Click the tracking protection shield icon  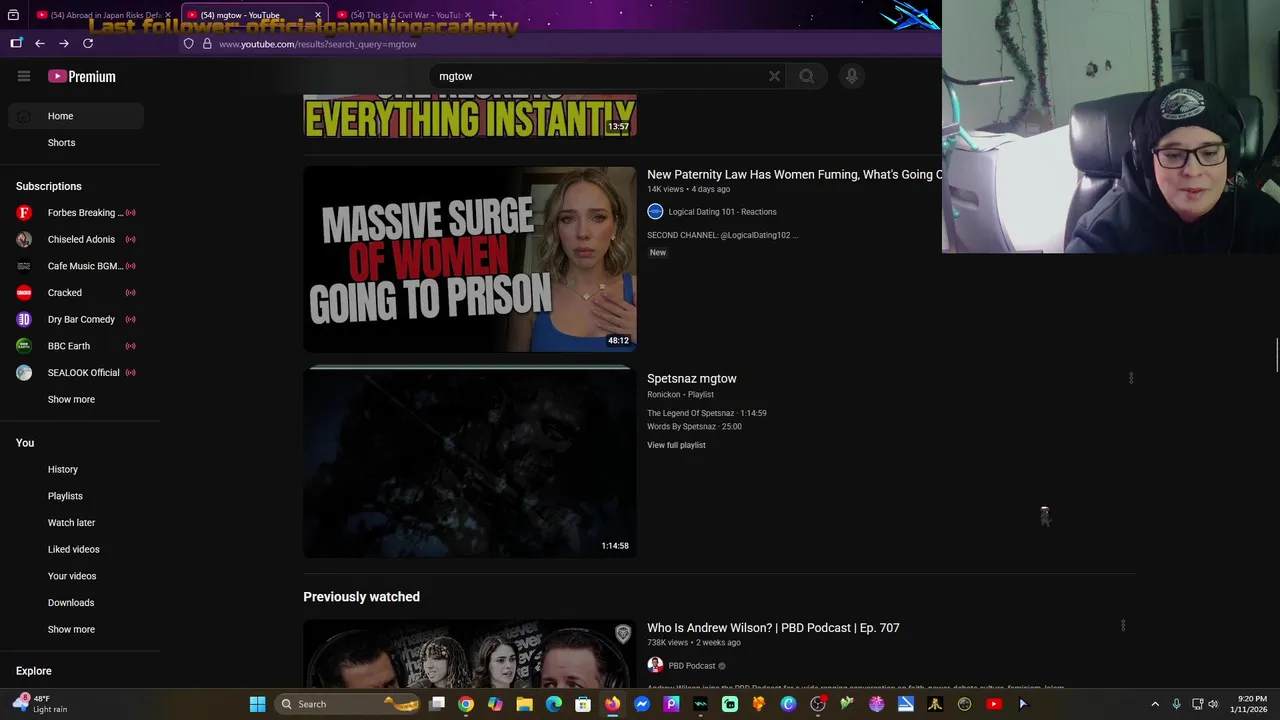tap(188, 44)
